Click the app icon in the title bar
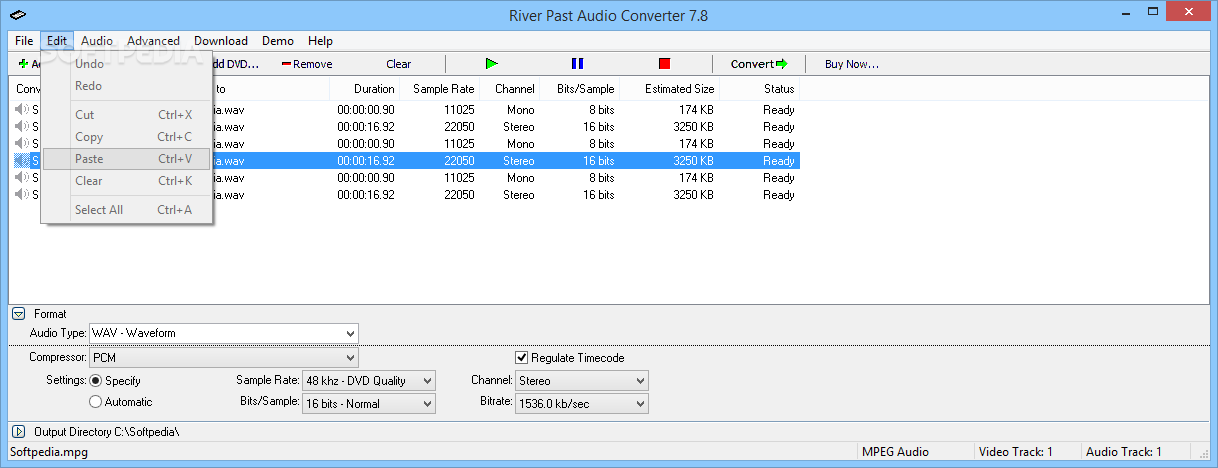This screenshot has height=468, width=1218. (16, 15)
